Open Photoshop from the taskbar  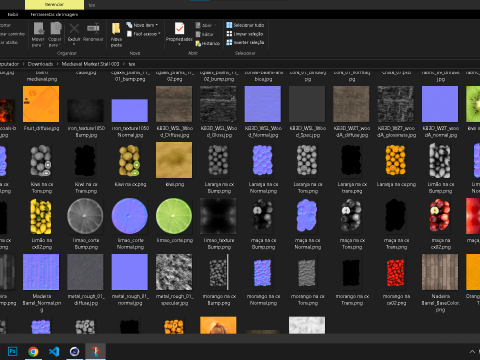(12, 351)
